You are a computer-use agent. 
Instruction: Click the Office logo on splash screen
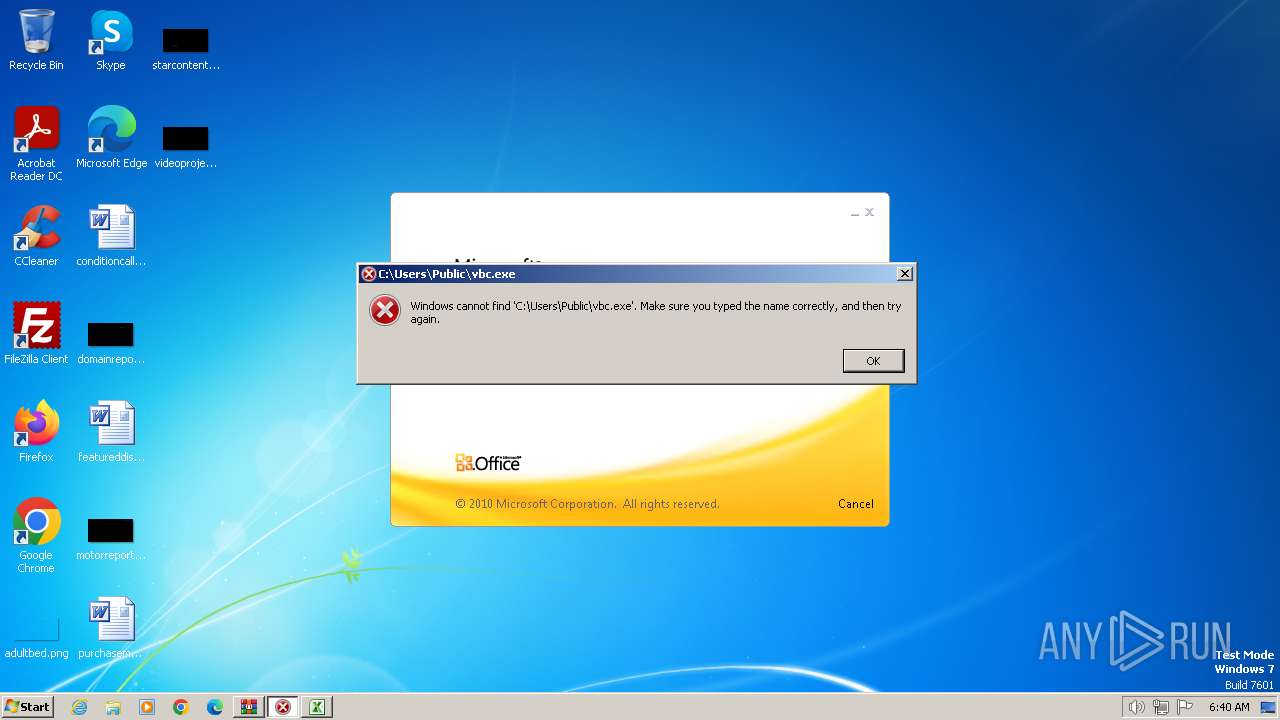[x=488, y=463]
